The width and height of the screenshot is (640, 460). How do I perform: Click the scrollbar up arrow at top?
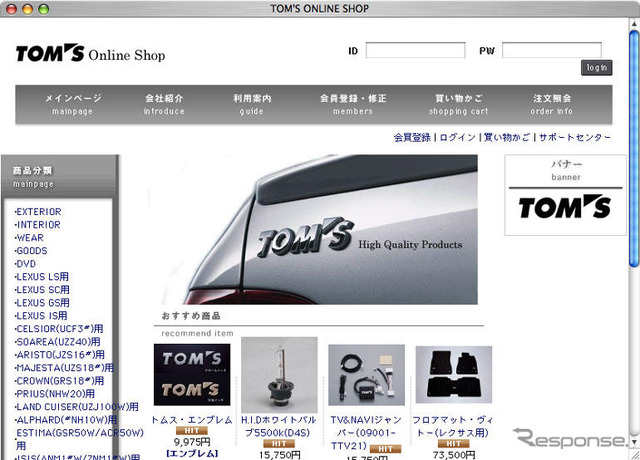click(x=633, y=24)
